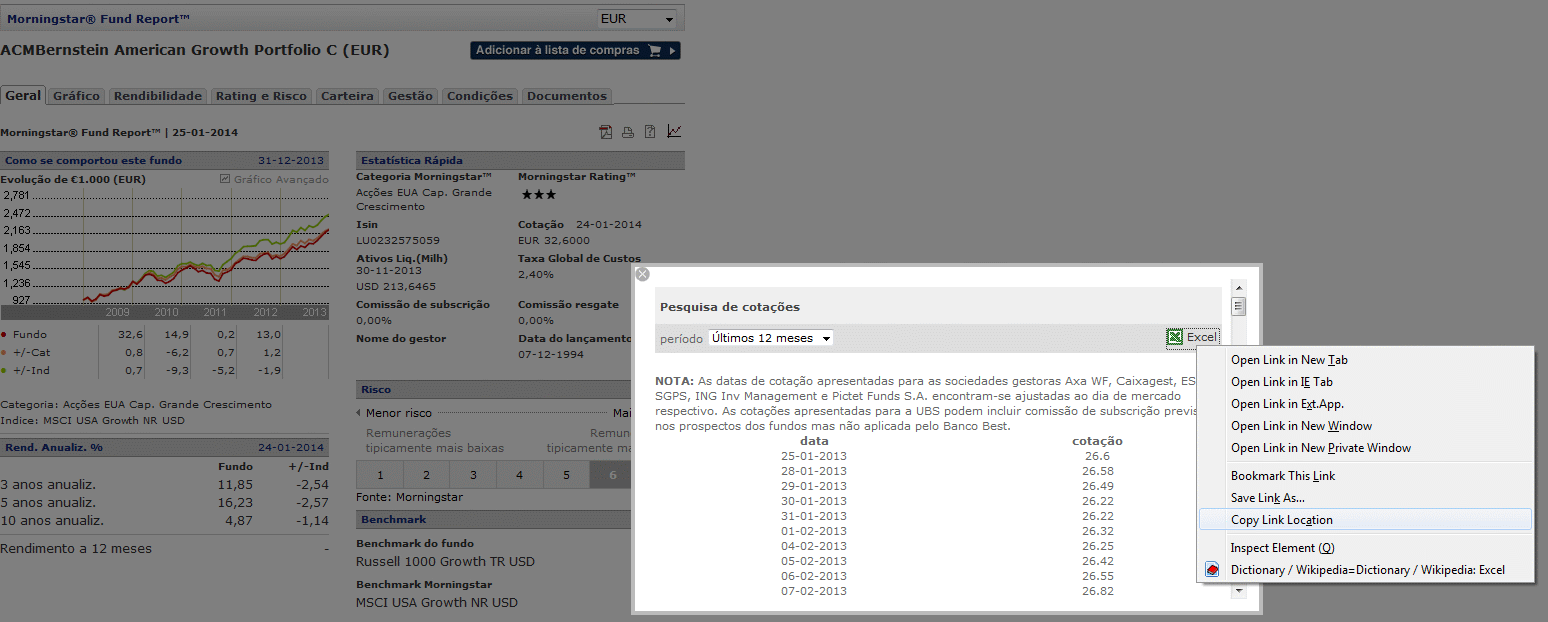Image resolution: width=1548 pixels, height=622 pixels.
Task: Choose Open Link in IE Tab
Action: point(1365,382)
